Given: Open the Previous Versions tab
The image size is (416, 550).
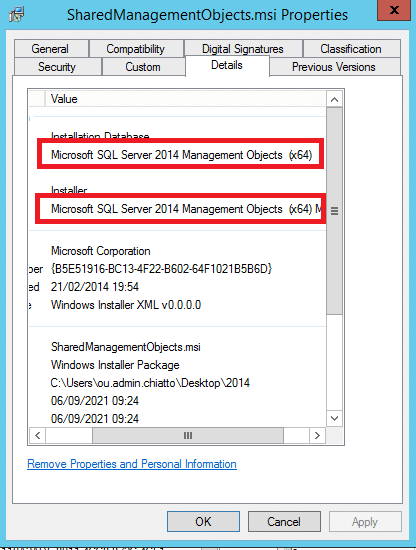Looking at the screenshot, I should tap(334, 67).
